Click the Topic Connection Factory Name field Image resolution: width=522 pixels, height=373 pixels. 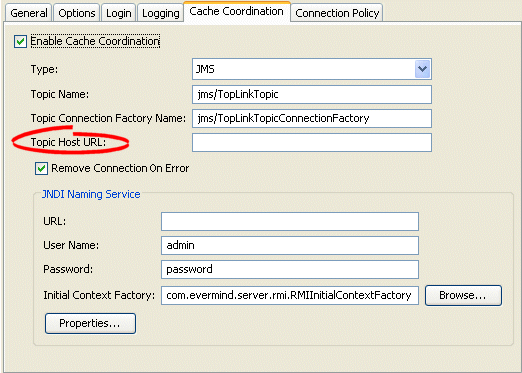(312, 118)
